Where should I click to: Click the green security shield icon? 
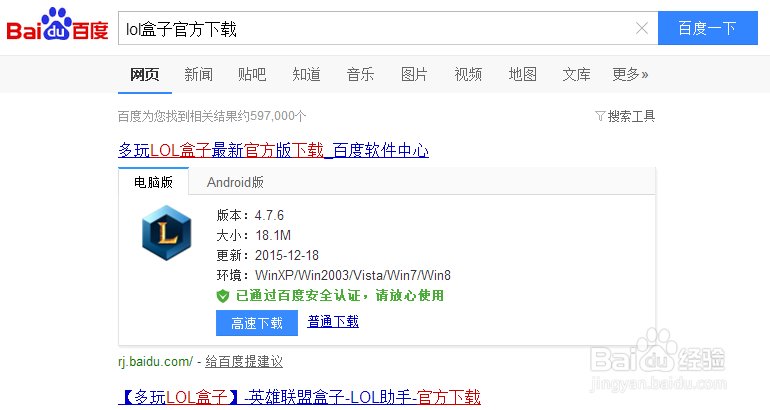223,296
